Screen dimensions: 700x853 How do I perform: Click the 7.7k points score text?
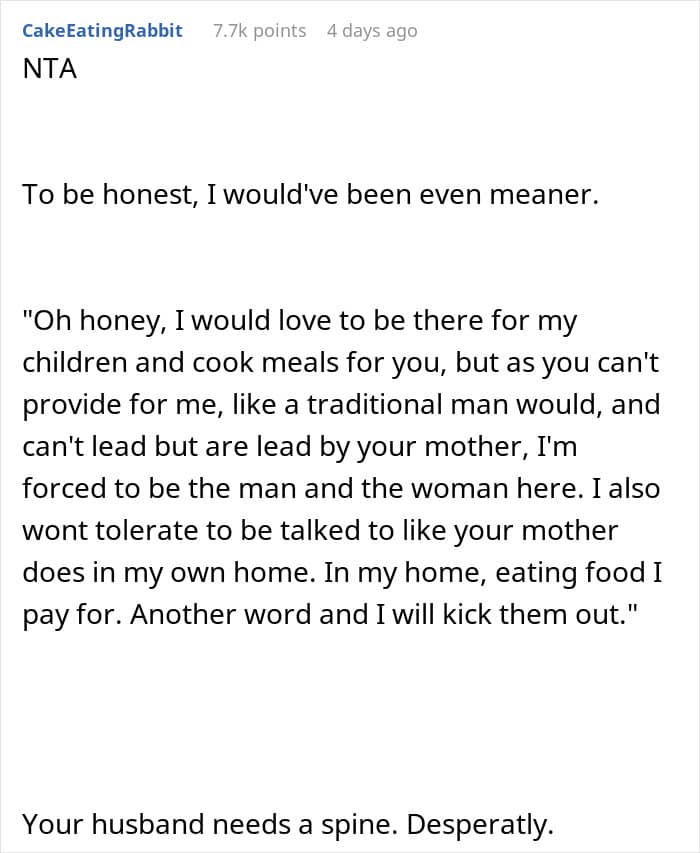pyautogui.click(x=259, y=30)
